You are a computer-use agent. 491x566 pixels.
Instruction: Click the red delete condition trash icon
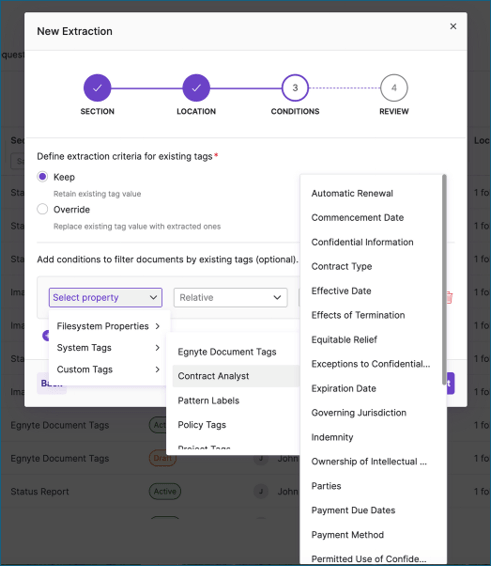click(449, 297)
